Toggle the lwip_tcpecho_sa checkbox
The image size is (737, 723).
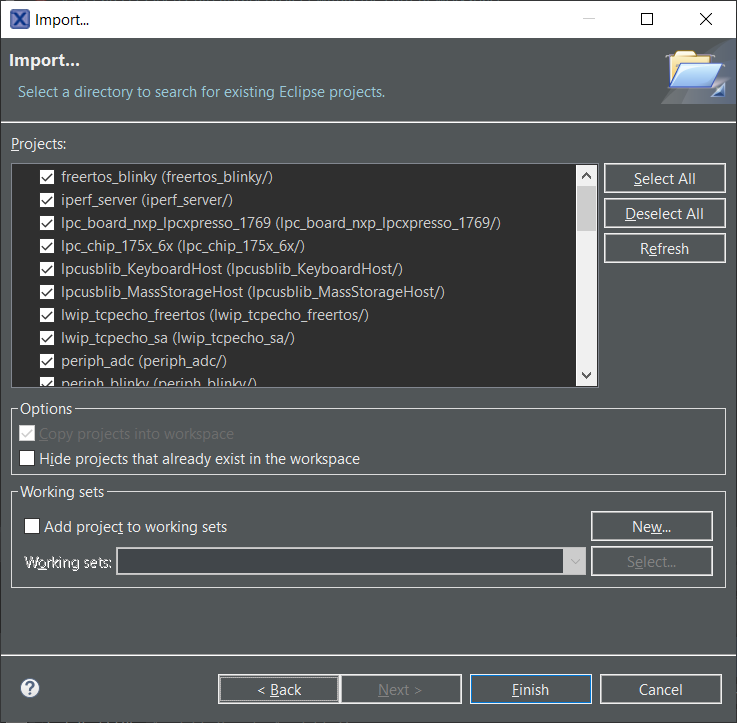click(47, 338)
